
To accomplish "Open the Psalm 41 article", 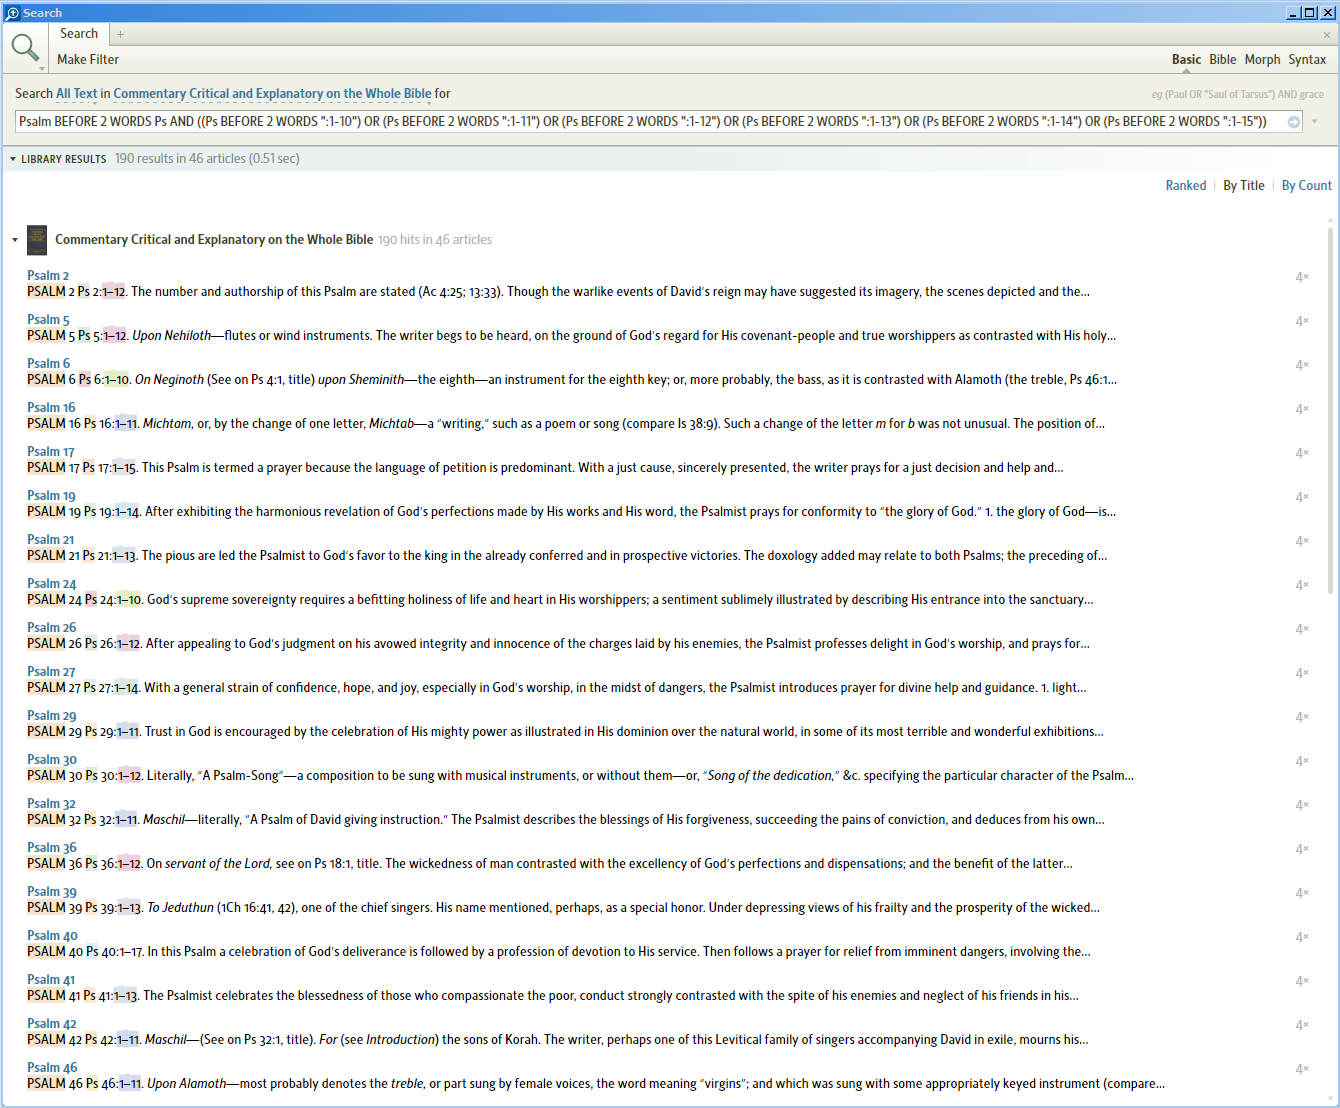I will (51, 979).
